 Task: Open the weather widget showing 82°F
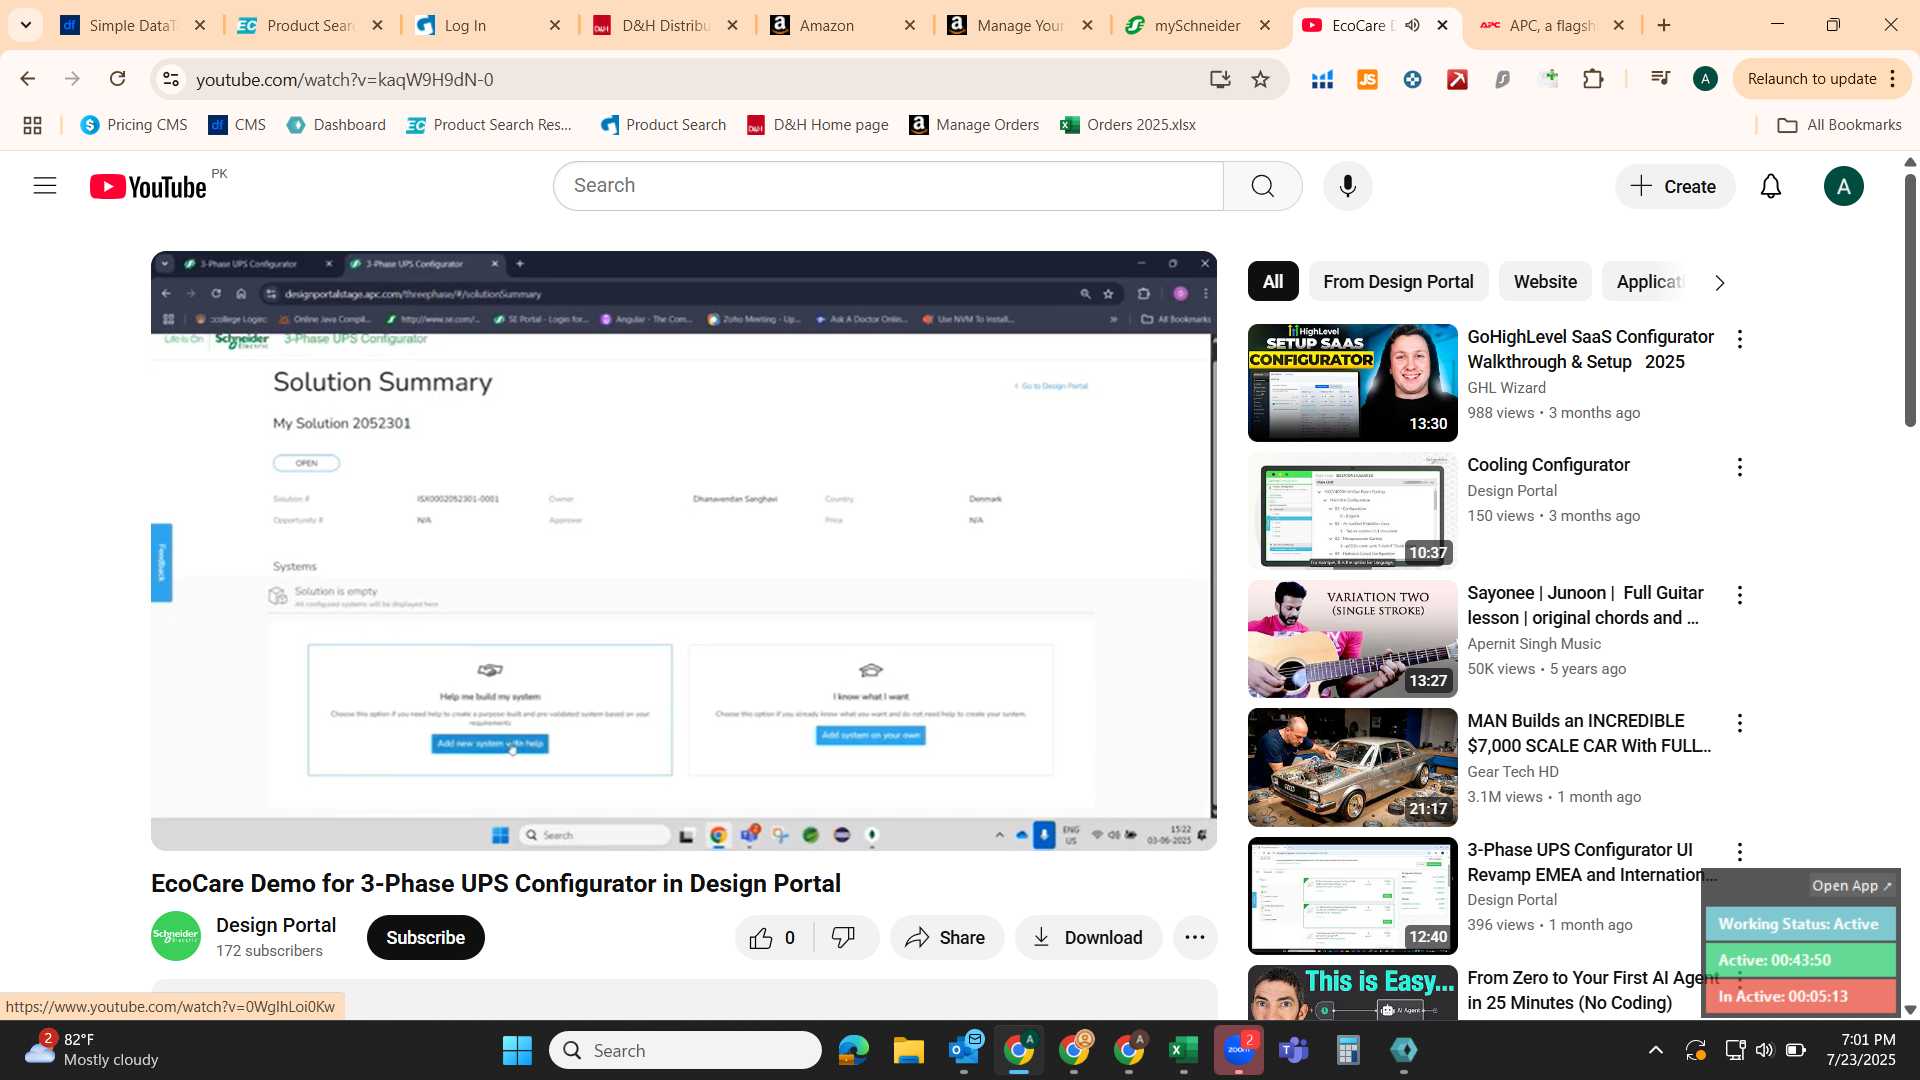coord(92,1050)
